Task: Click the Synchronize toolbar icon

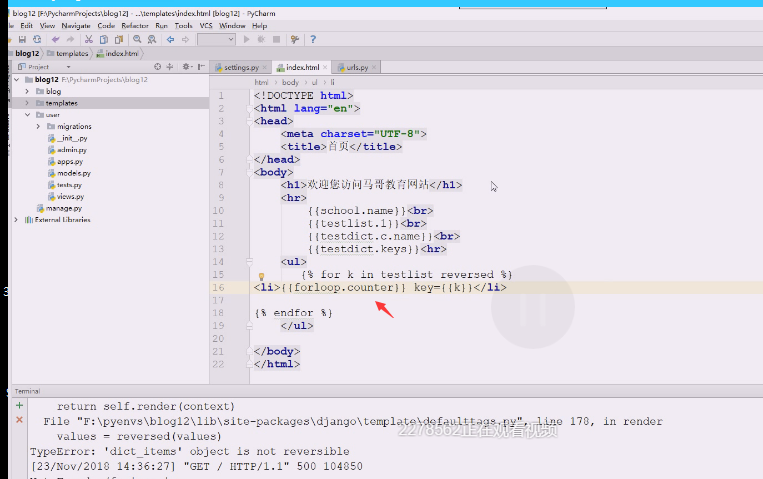Action: click(37, 39)
